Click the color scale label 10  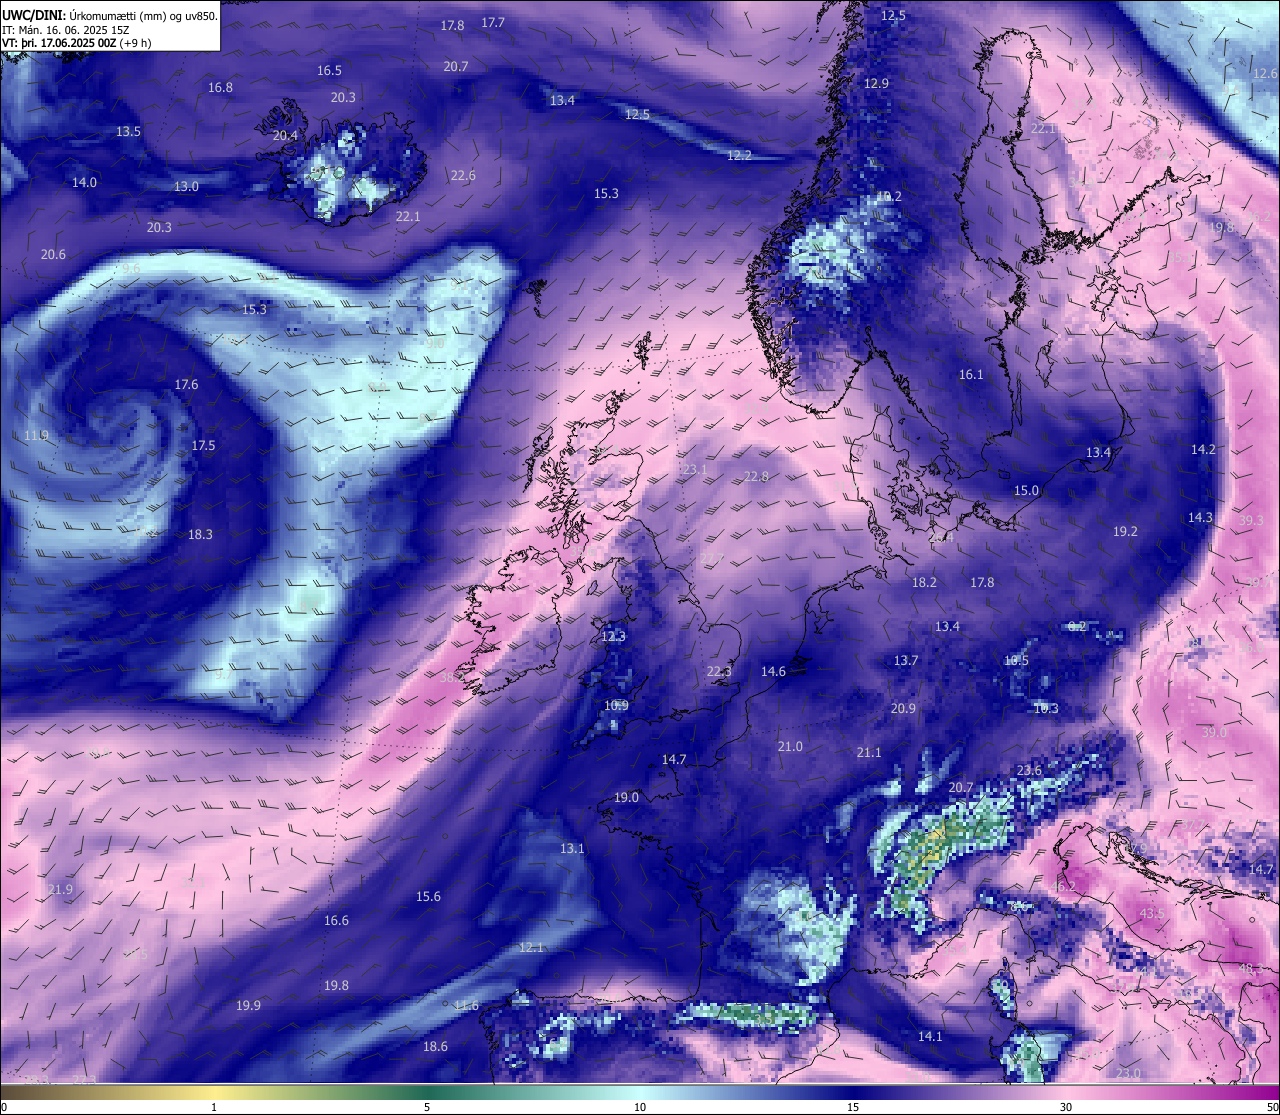pyautogui.click(x=640, y=1107)
